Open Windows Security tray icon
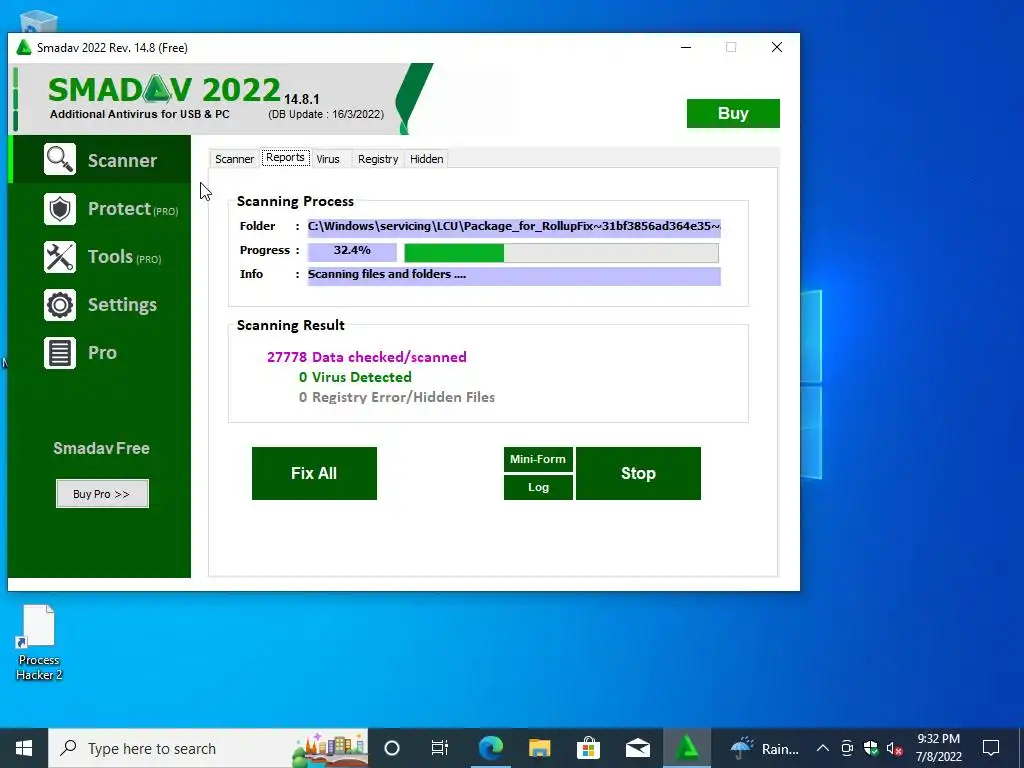1024x768 pixels. 871,748
